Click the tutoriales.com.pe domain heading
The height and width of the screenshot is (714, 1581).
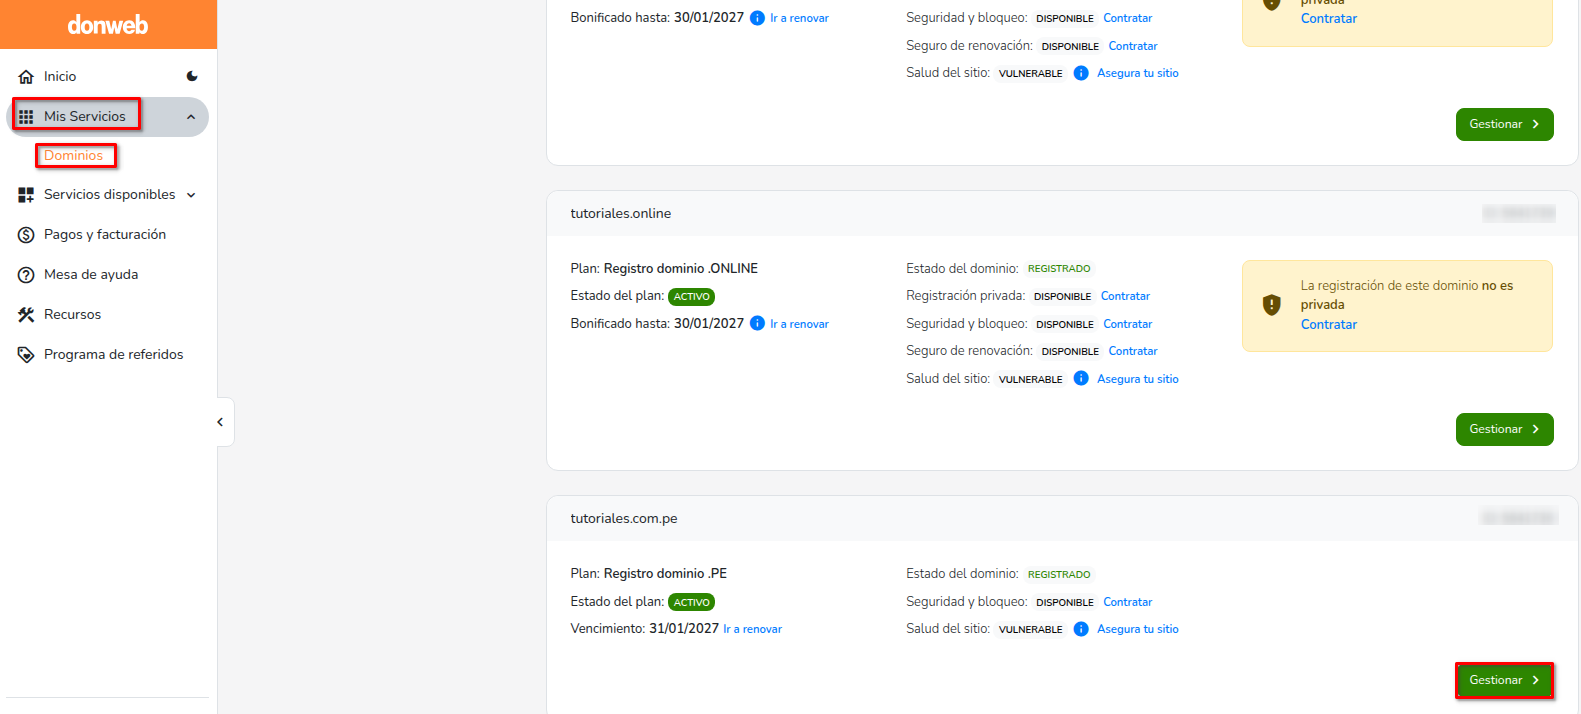624,518
